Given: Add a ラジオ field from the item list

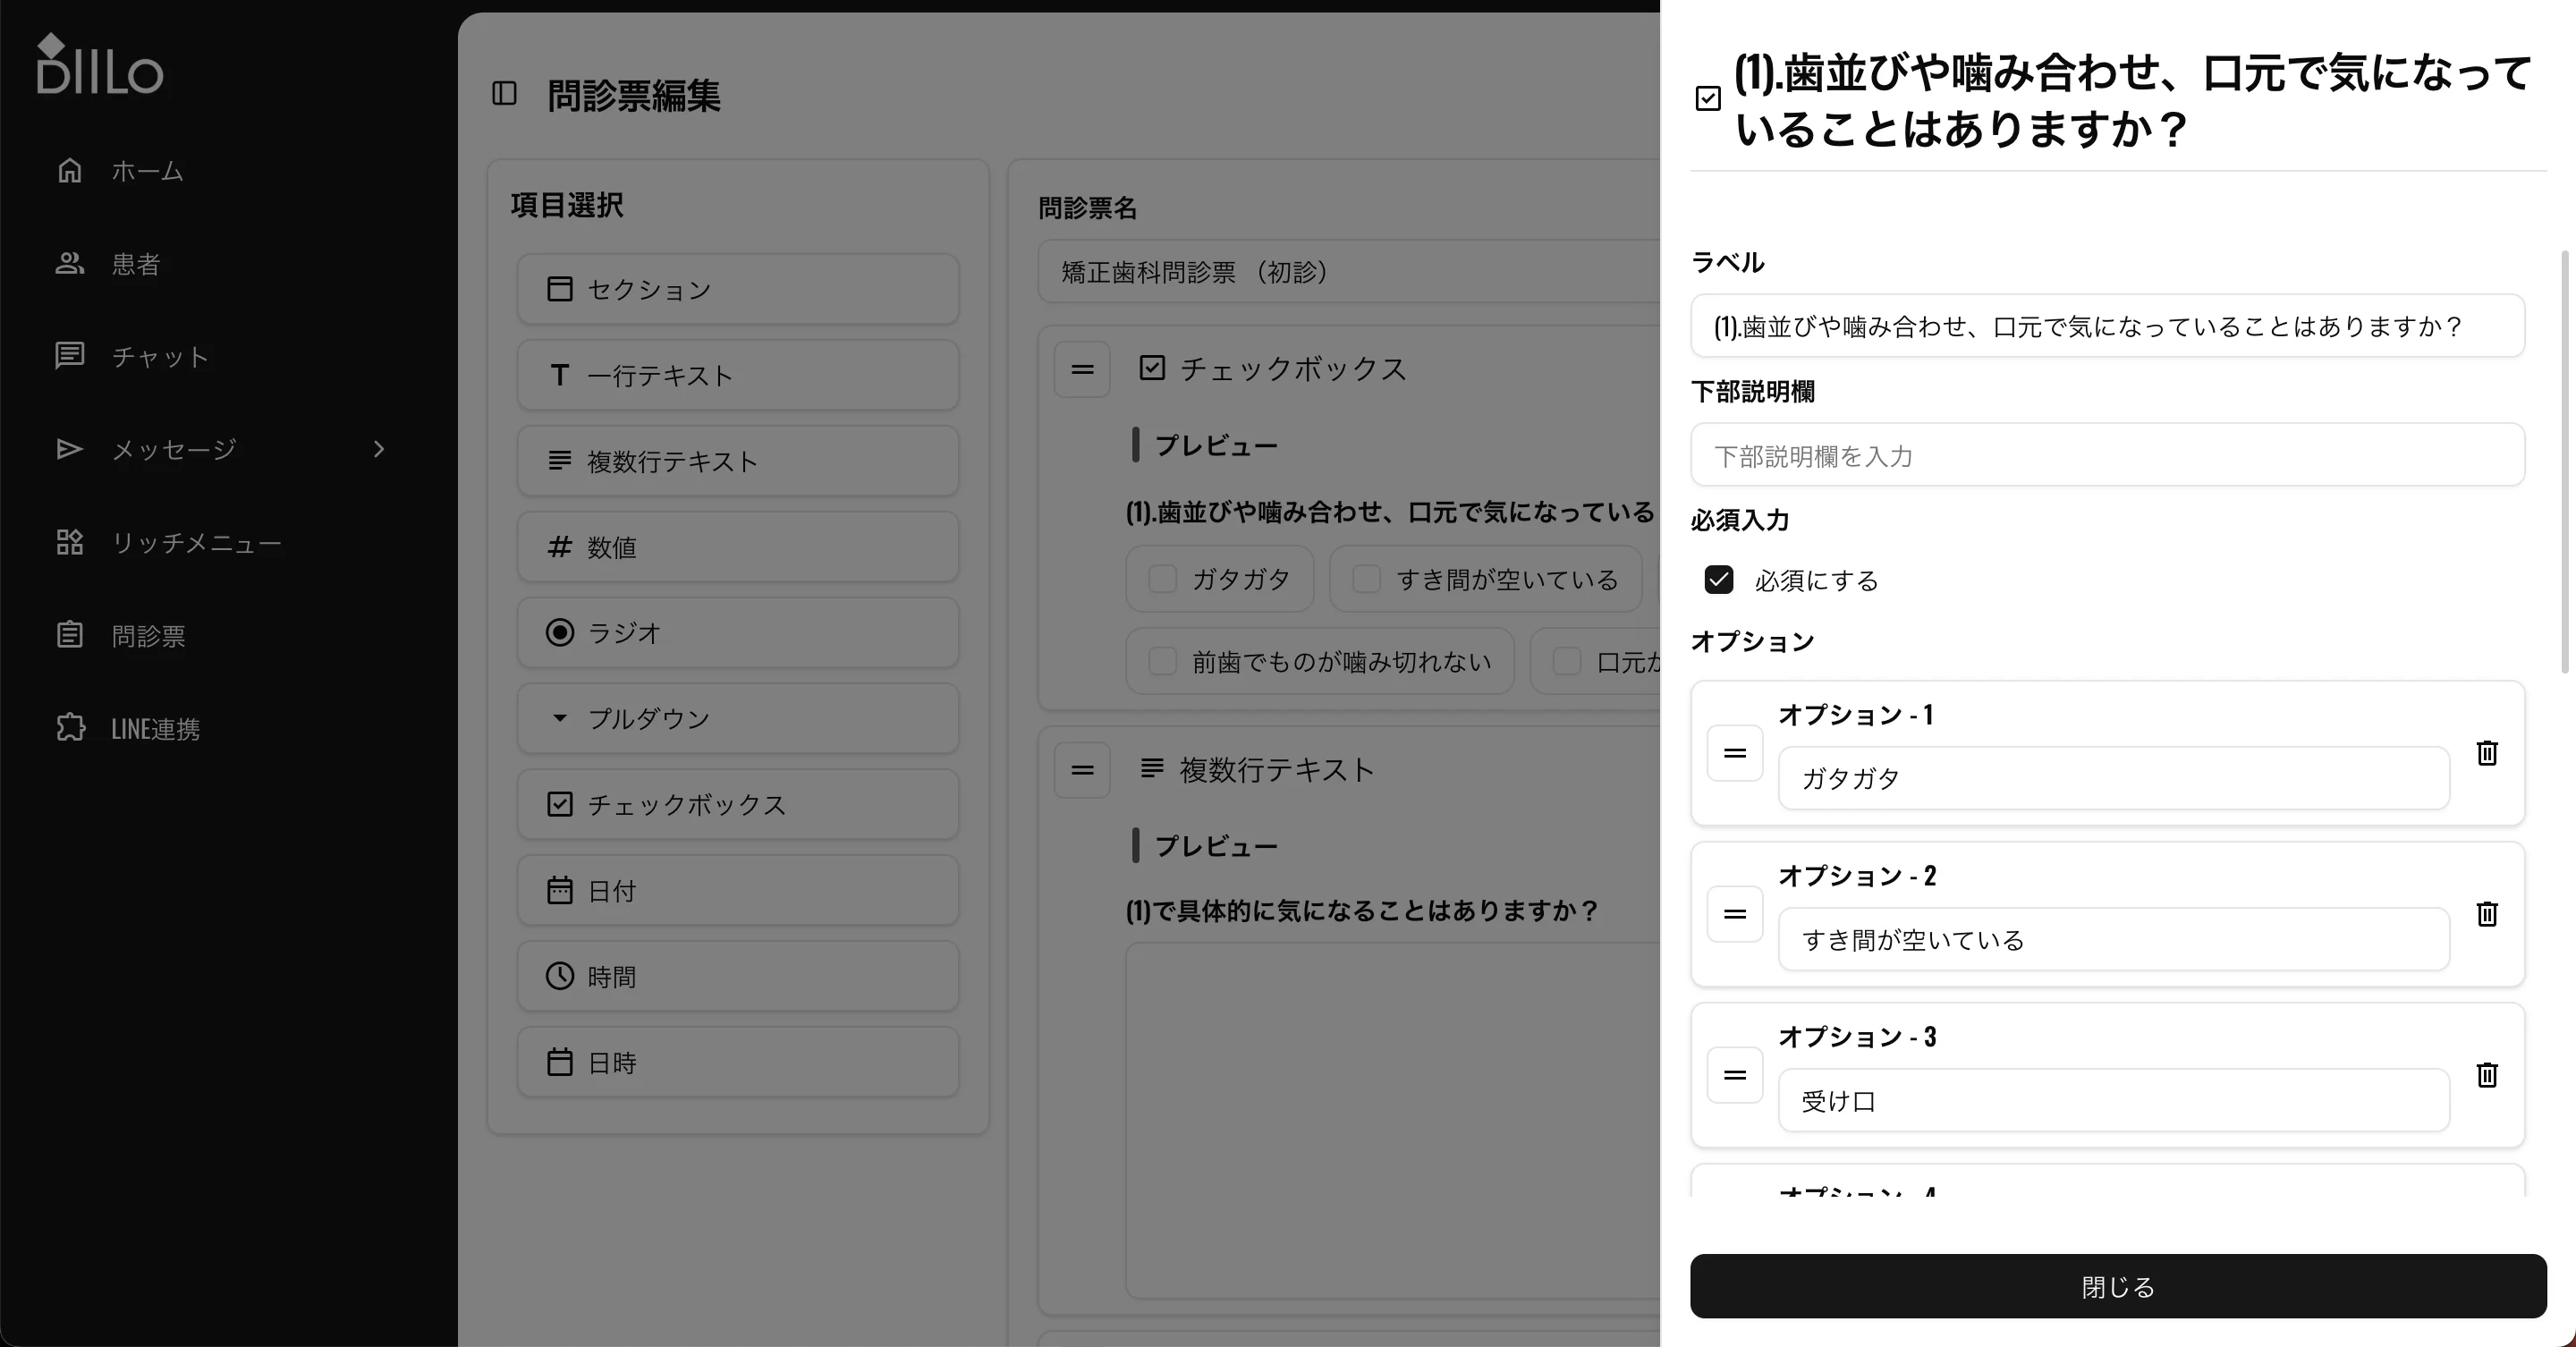Looking at the screenshot, I should coord(737,632).
